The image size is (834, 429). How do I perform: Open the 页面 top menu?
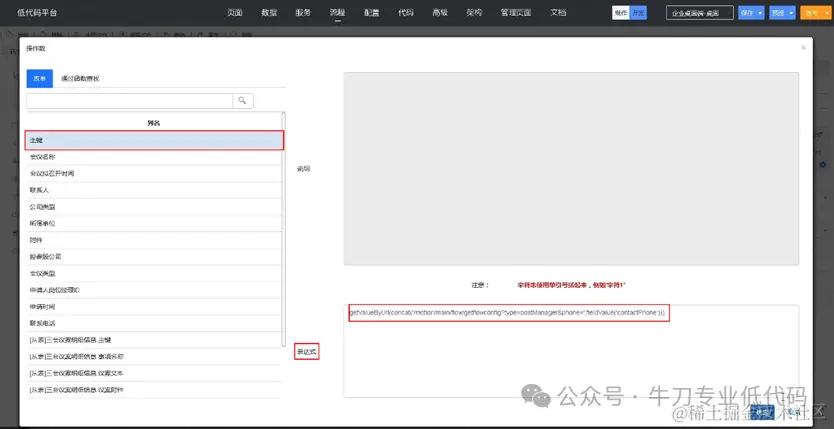(235, 13)
